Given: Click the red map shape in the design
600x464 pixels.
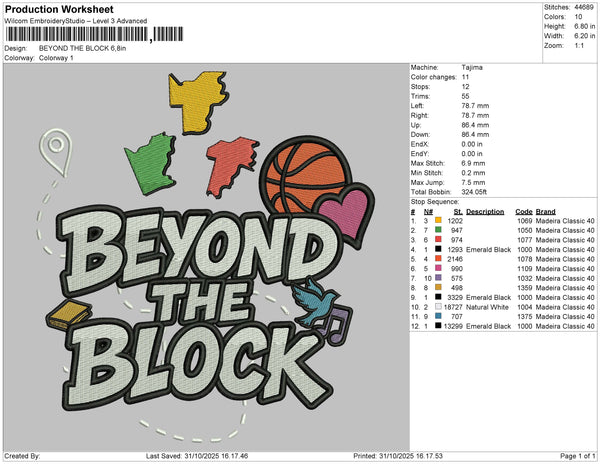Looking at the screenshot, I should tap(230, 166).
